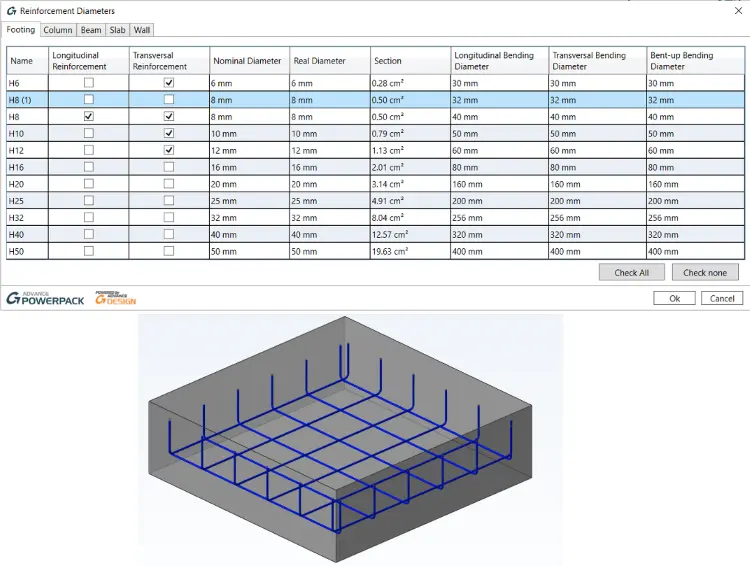Enable Transversal Reinforcement for H50

169,251
